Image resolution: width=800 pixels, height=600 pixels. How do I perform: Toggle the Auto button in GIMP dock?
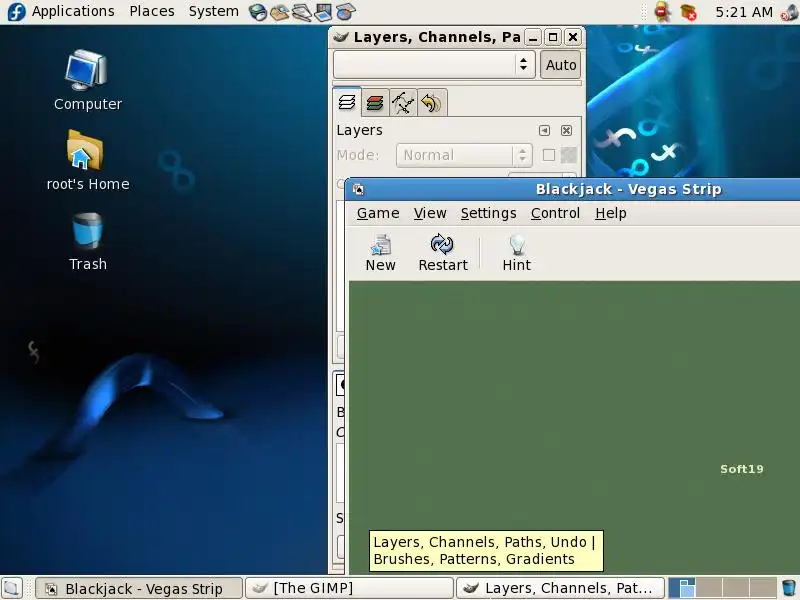tap(561, 64)
